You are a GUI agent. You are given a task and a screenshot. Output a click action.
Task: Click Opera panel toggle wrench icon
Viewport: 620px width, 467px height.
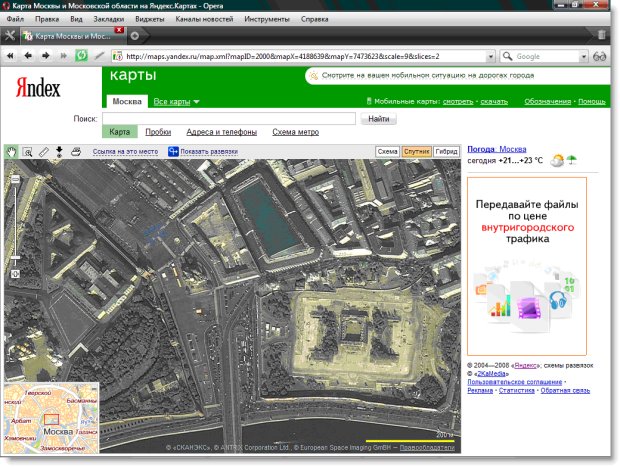(10, 36)
